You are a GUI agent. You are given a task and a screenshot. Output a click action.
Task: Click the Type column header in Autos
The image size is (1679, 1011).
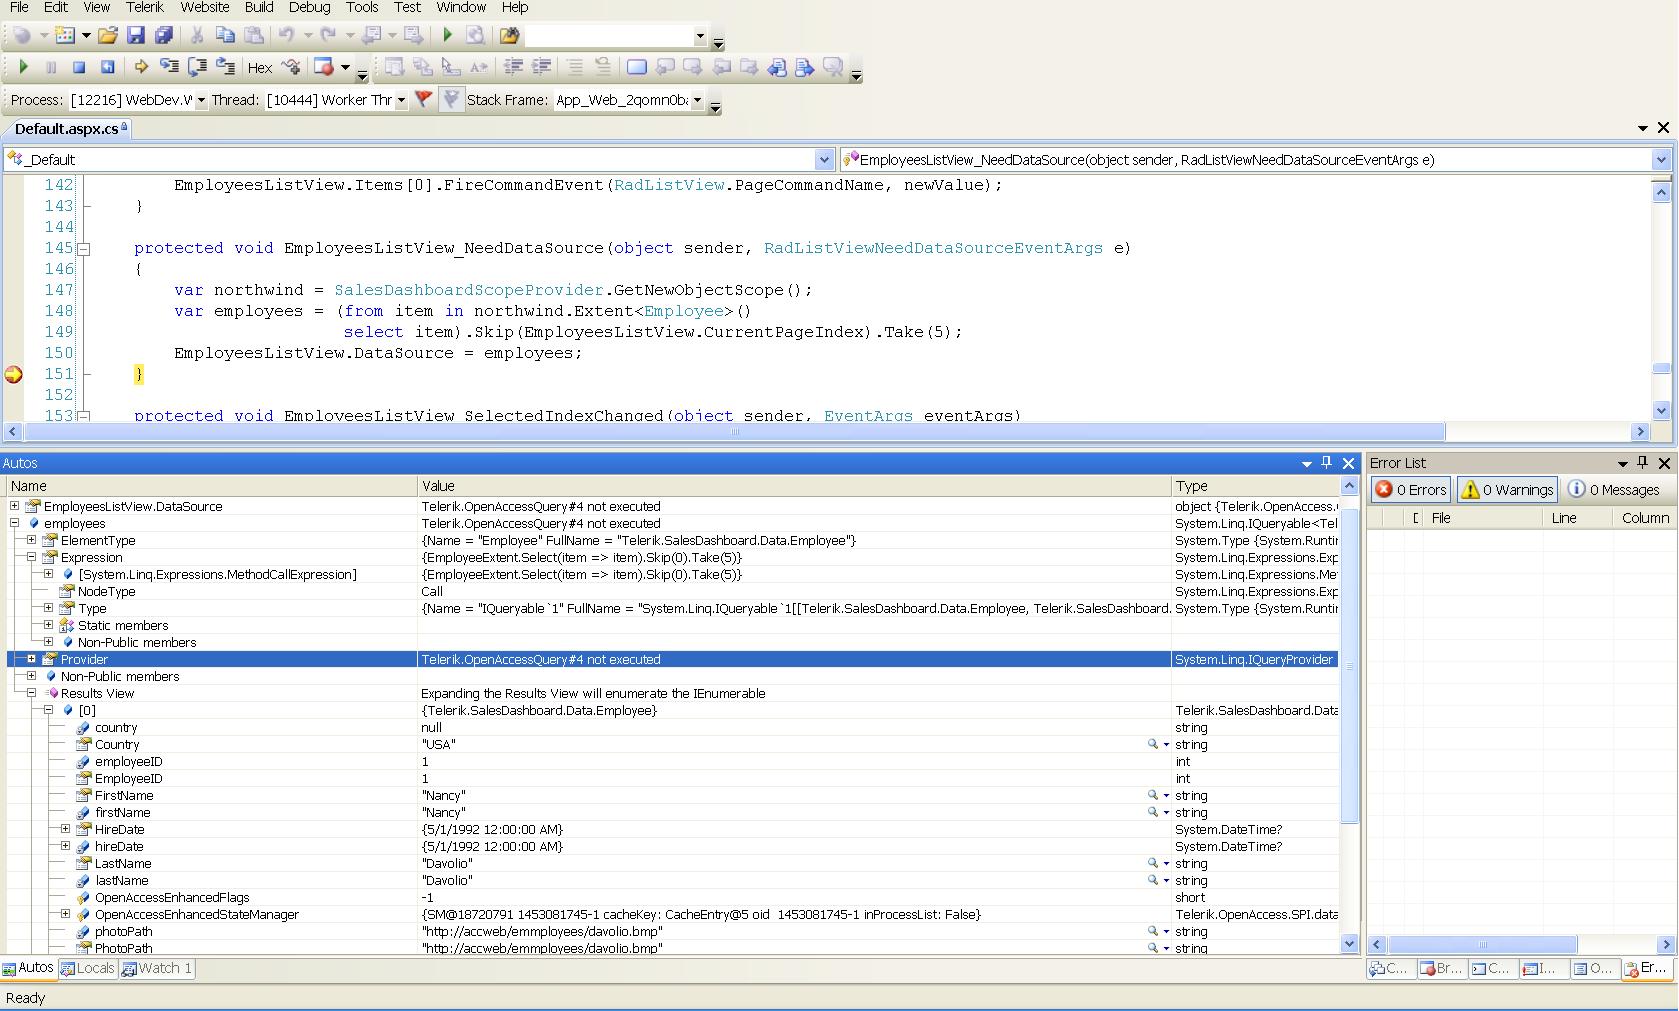coord(1254,486)
